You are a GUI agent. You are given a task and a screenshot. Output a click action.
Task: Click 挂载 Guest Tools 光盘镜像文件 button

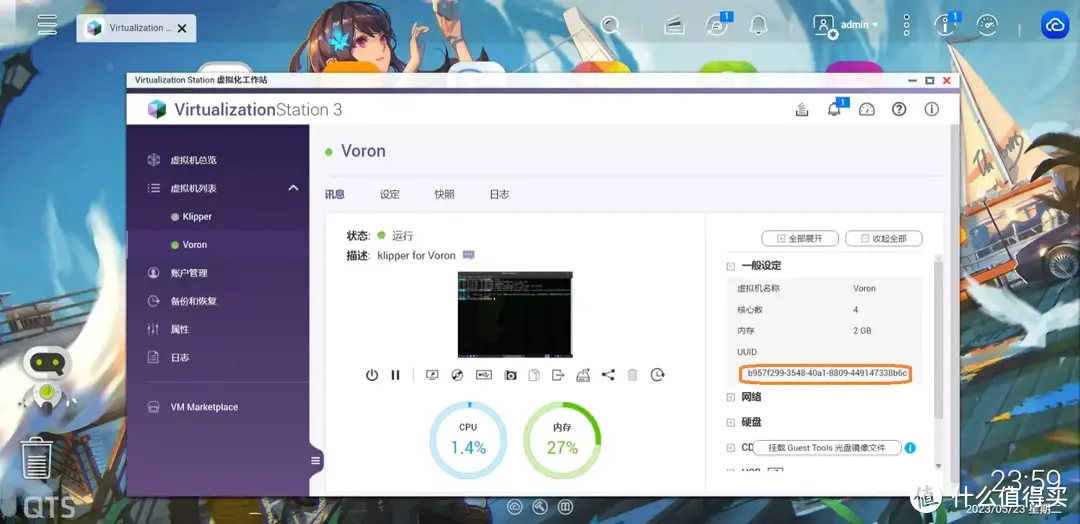tap(827, 448)
